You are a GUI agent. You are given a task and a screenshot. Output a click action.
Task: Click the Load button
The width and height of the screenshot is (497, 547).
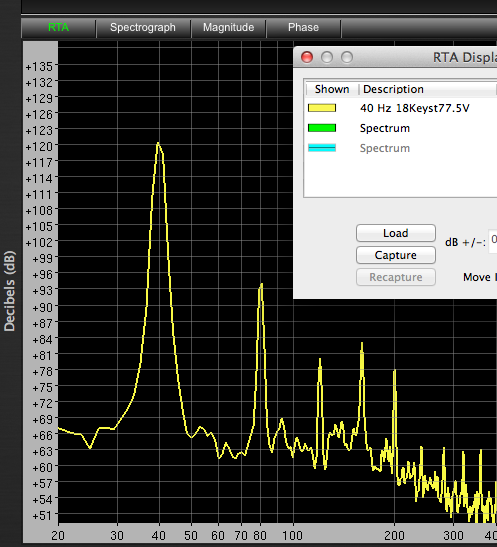pos(396,233)
